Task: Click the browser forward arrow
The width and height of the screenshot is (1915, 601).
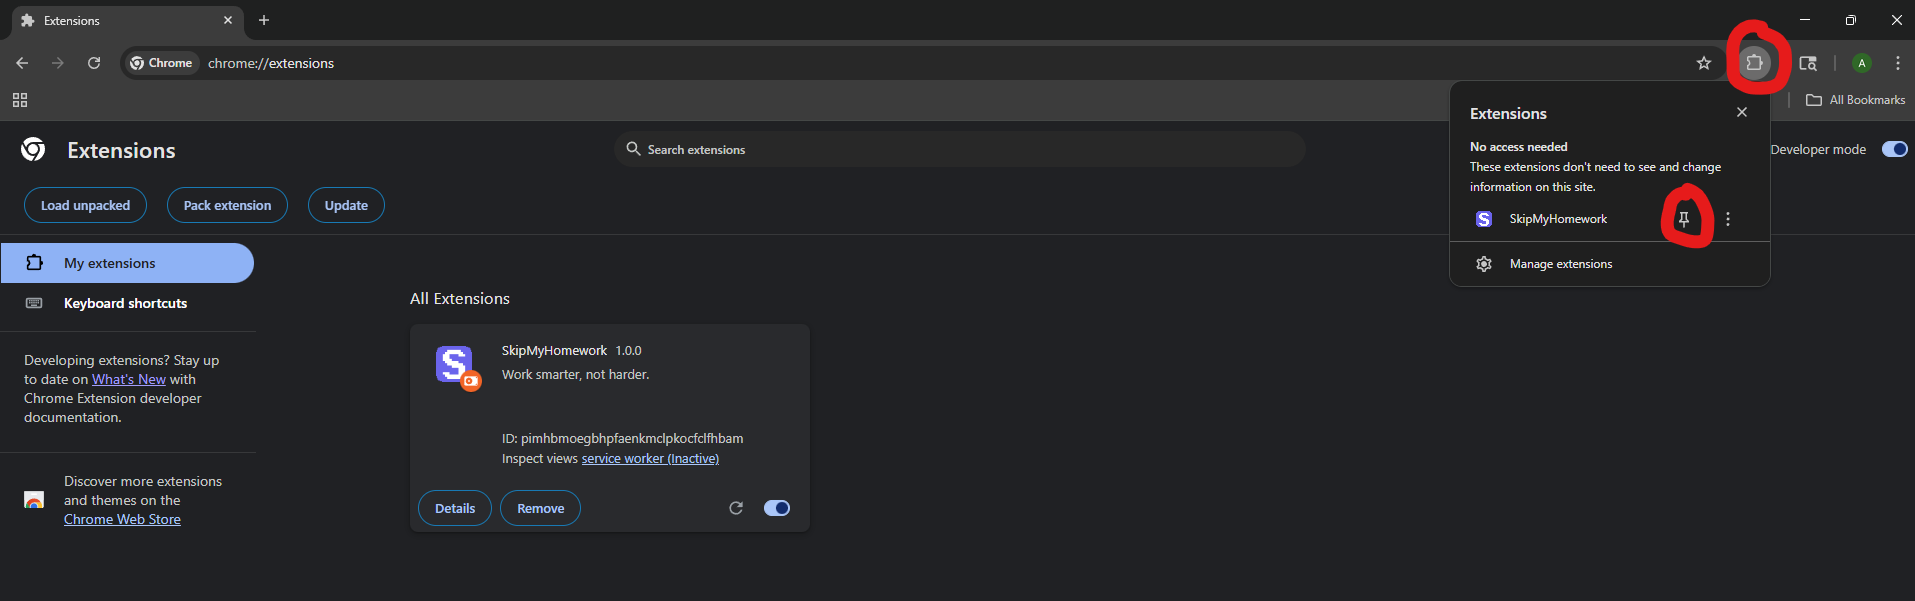Action: (x=58, y=63)
